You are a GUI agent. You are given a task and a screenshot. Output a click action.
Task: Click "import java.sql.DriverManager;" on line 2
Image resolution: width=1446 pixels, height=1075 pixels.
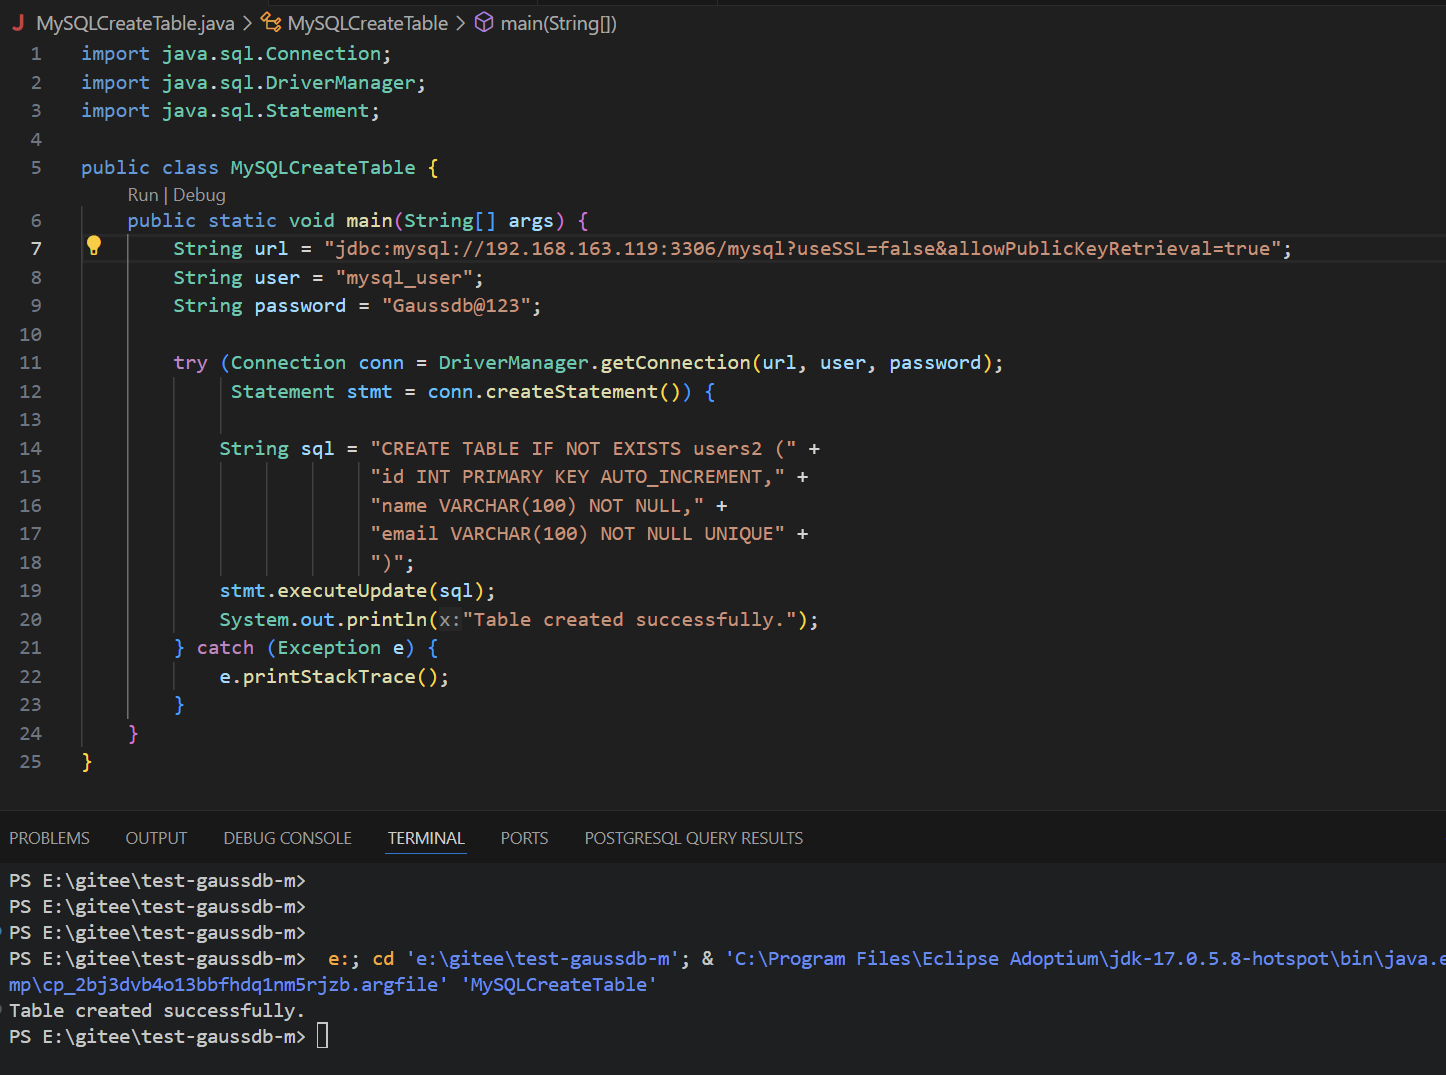[x=253, y=82]
